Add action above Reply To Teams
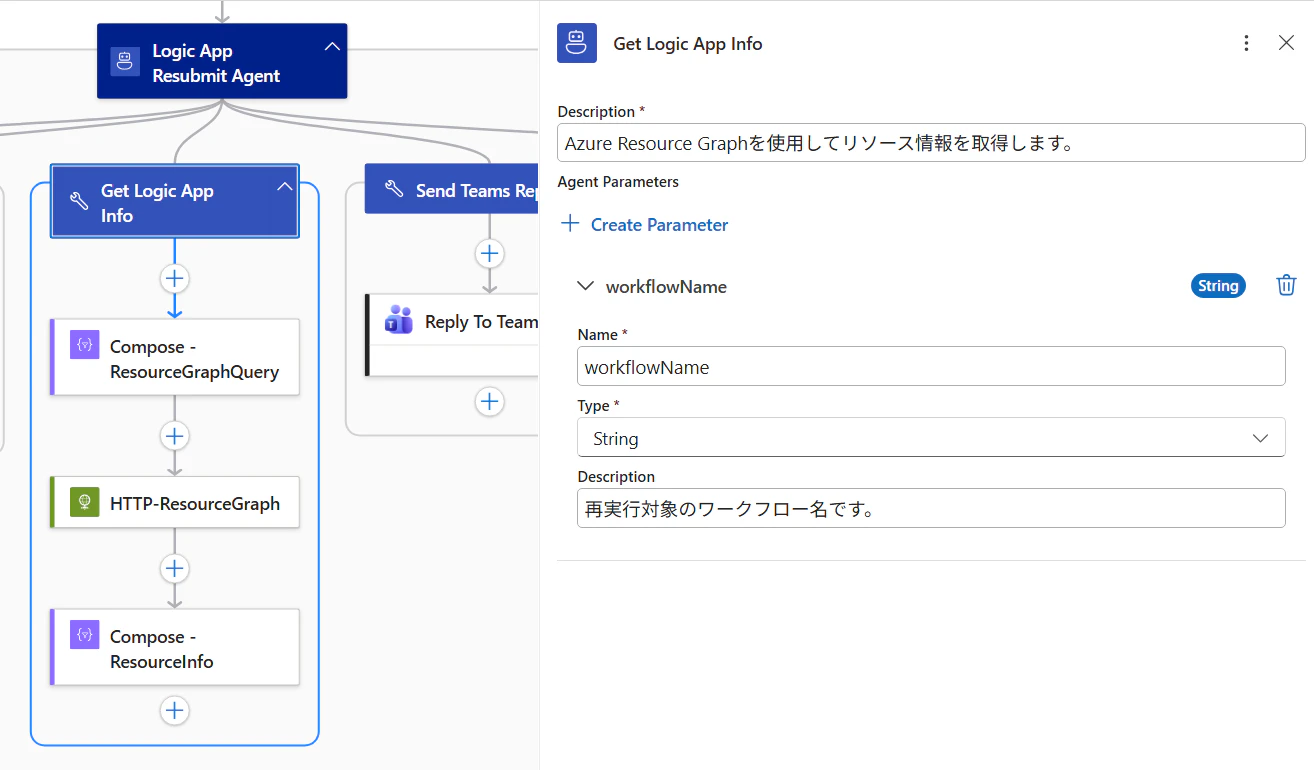The height and width of the screenshot is (770, 1314). coord(489,254)
